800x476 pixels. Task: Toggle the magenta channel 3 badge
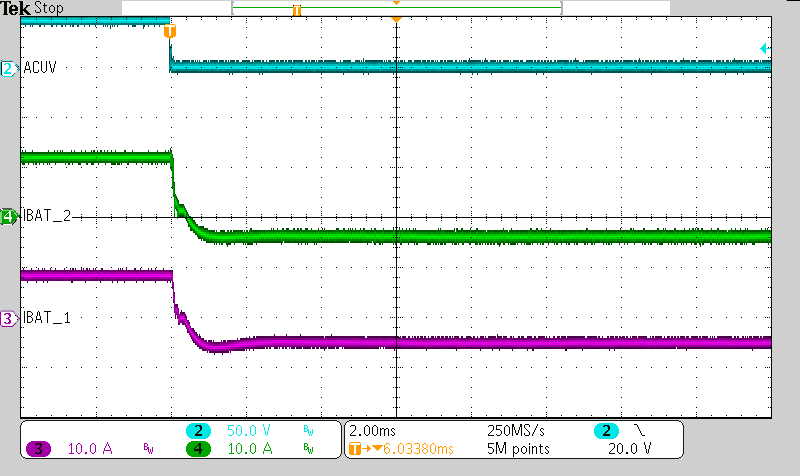point(39,449)
